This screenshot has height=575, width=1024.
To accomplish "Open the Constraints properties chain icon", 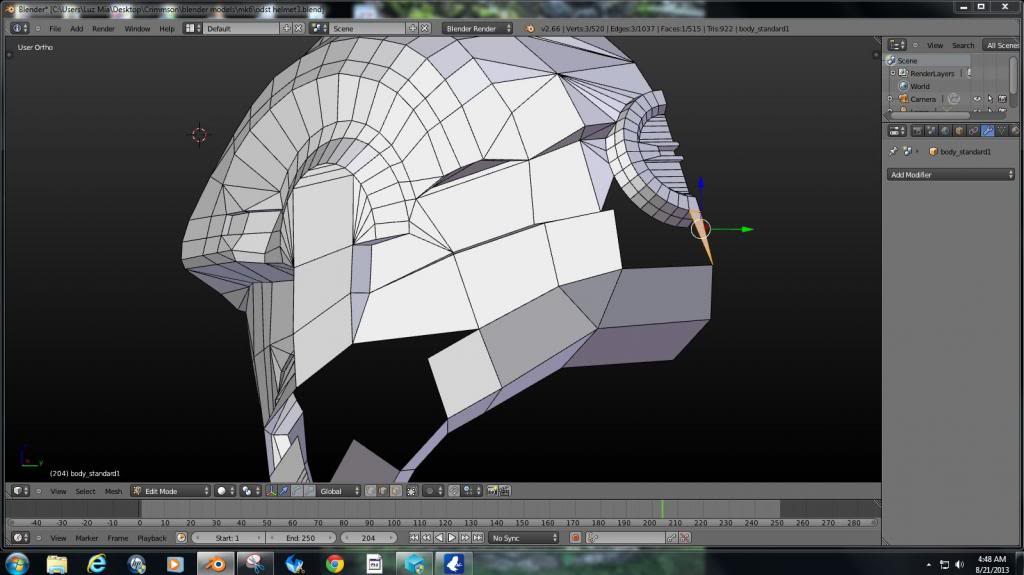I will tap(974, 130).
